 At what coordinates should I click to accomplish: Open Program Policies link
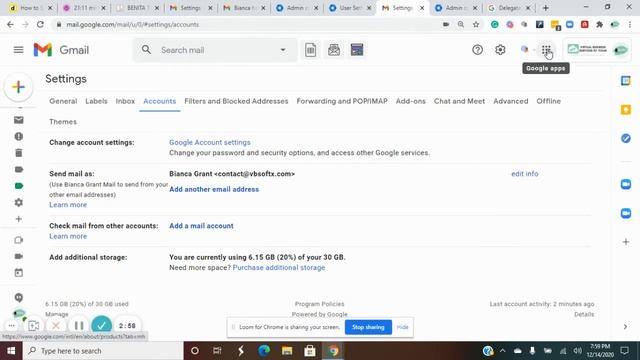319,304
